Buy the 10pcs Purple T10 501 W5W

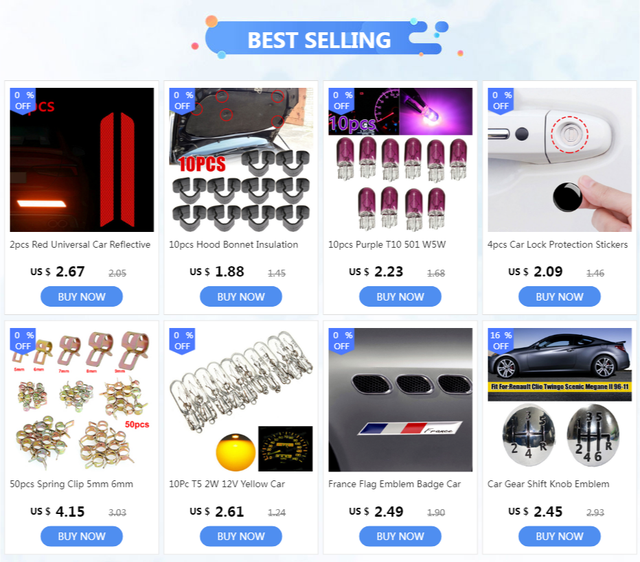point(400,297)
